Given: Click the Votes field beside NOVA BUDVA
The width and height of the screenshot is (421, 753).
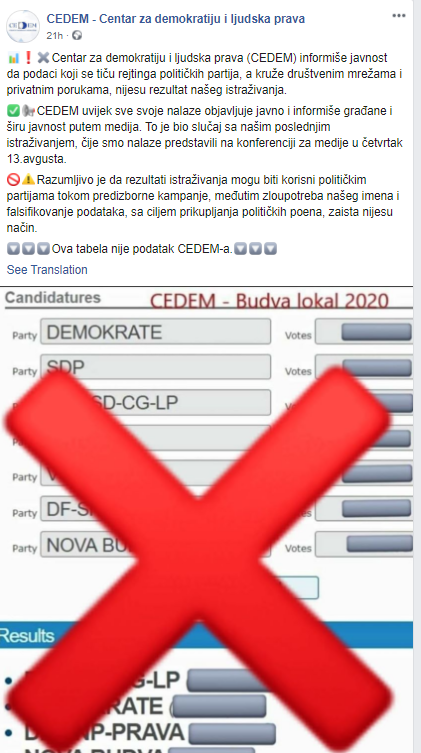Looking at the screenshot, I should (364, 544).
